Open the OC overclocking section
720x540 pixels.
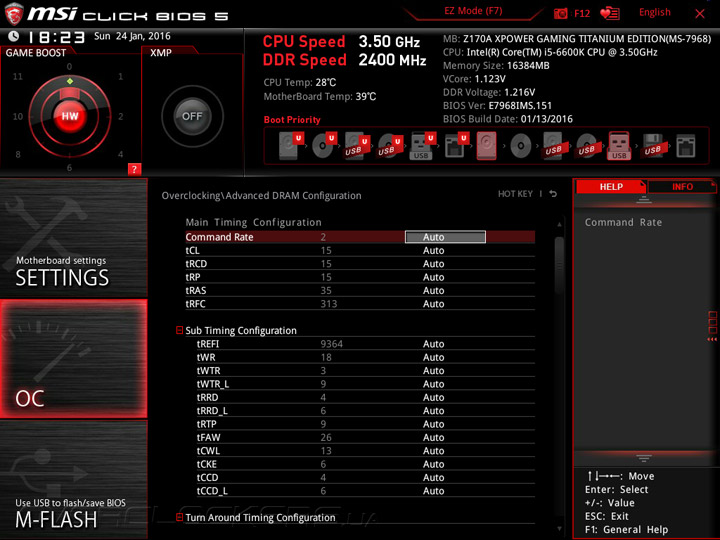click(73, 359)
